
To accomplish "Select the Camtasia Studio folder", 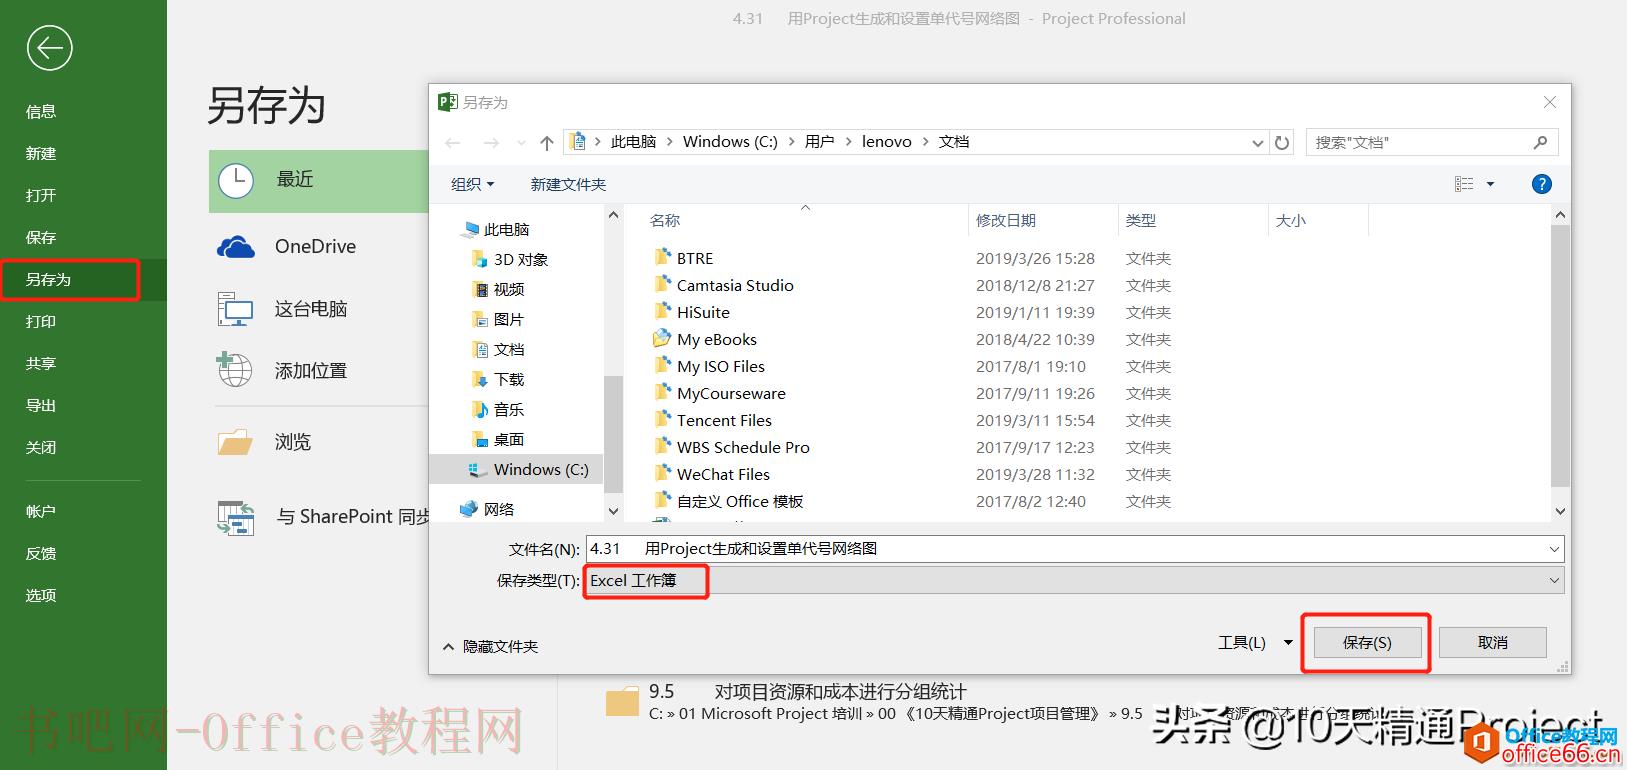I will click(x=735, y=285).
